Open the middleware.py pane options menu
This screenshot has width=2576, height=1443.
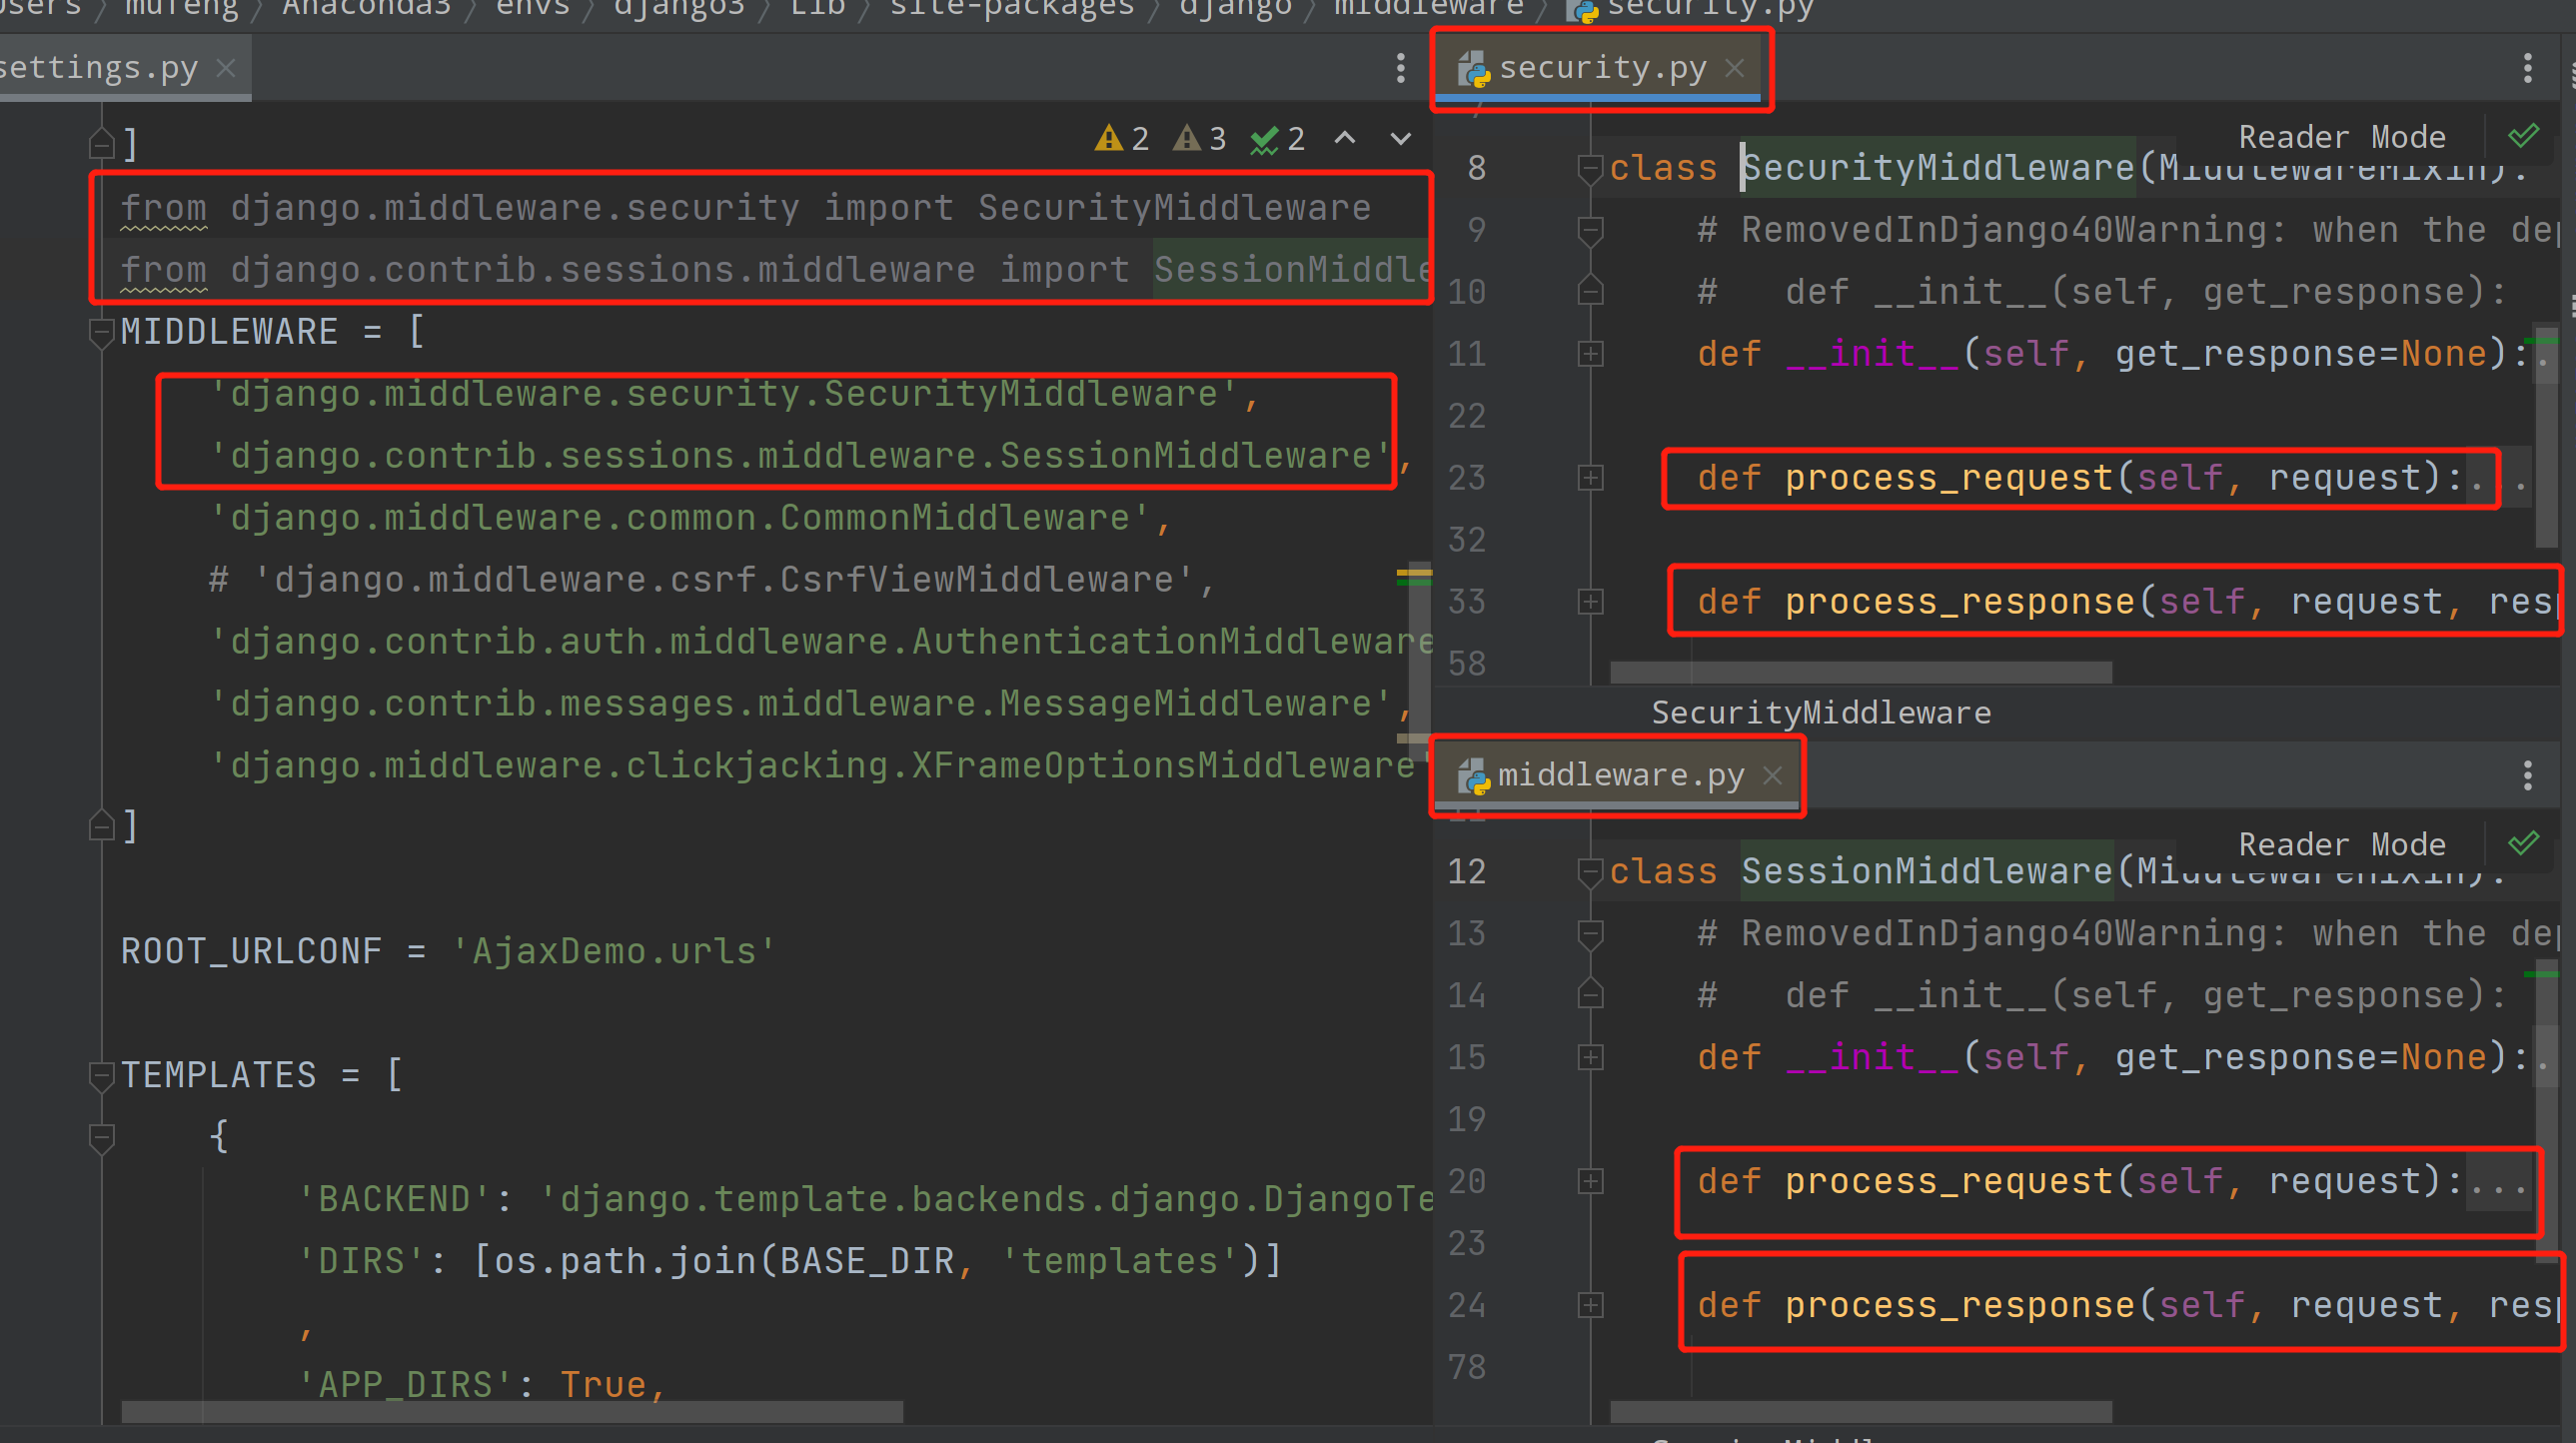click(2527, 775)
